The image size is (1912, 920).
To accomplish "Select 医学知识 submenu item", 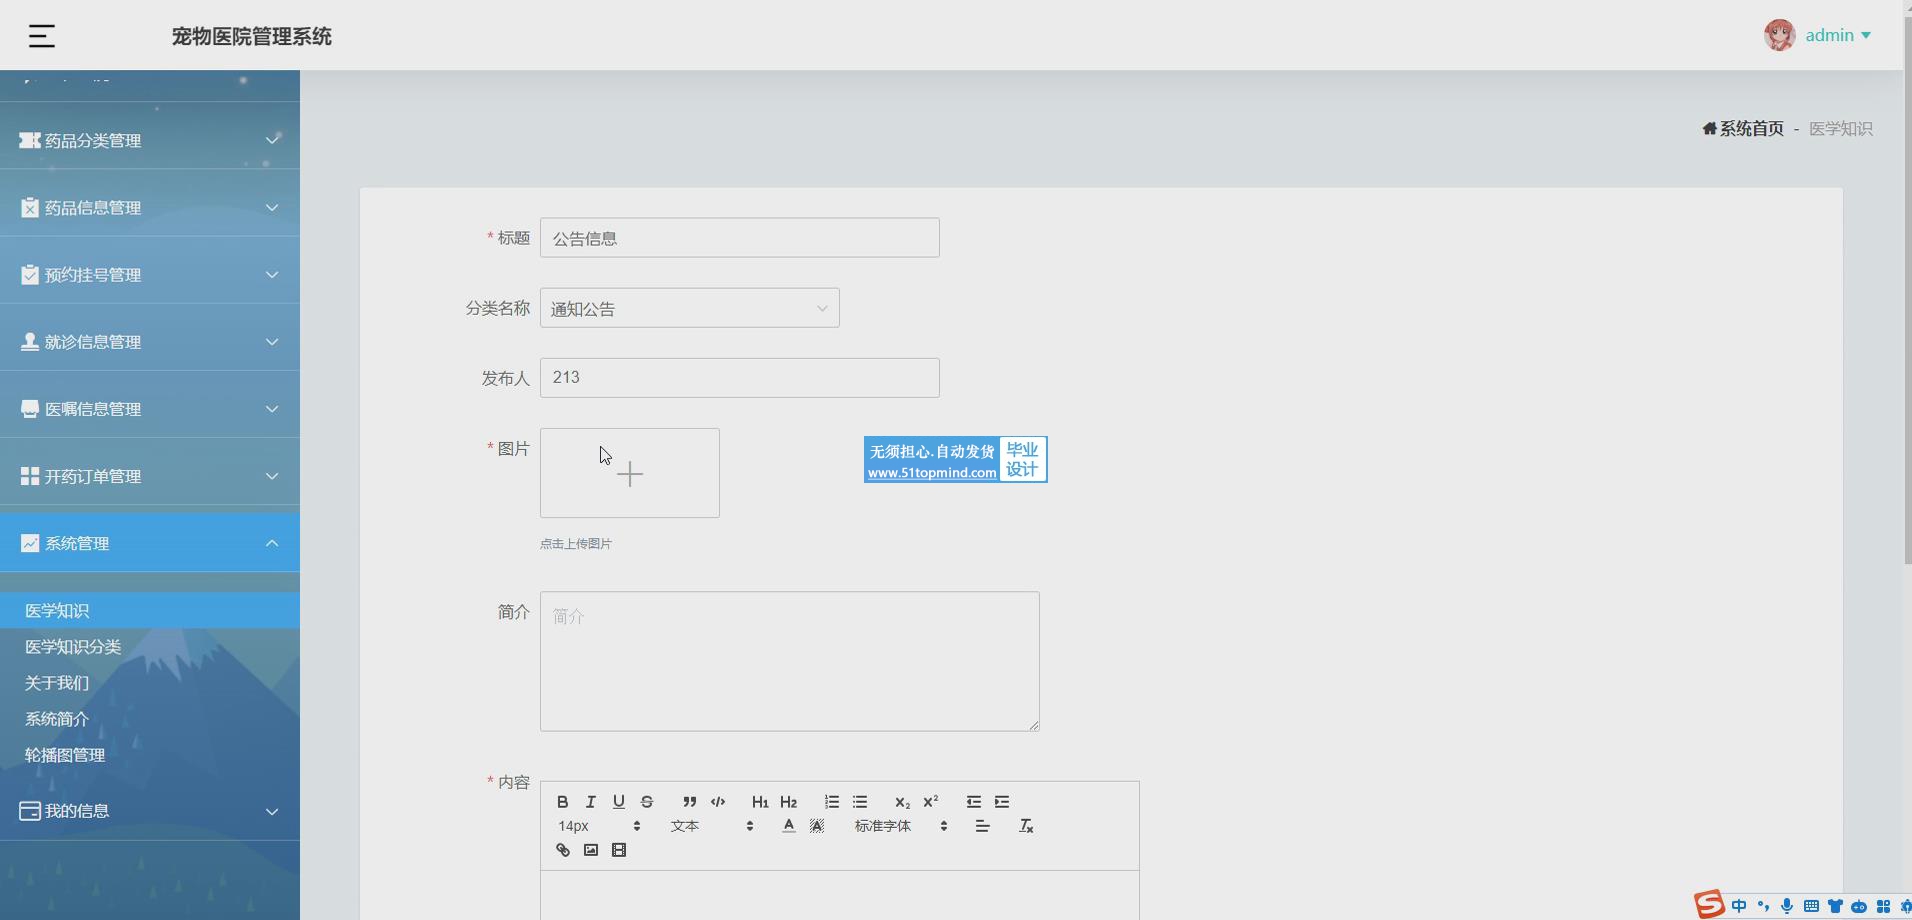I will point(150,610).
